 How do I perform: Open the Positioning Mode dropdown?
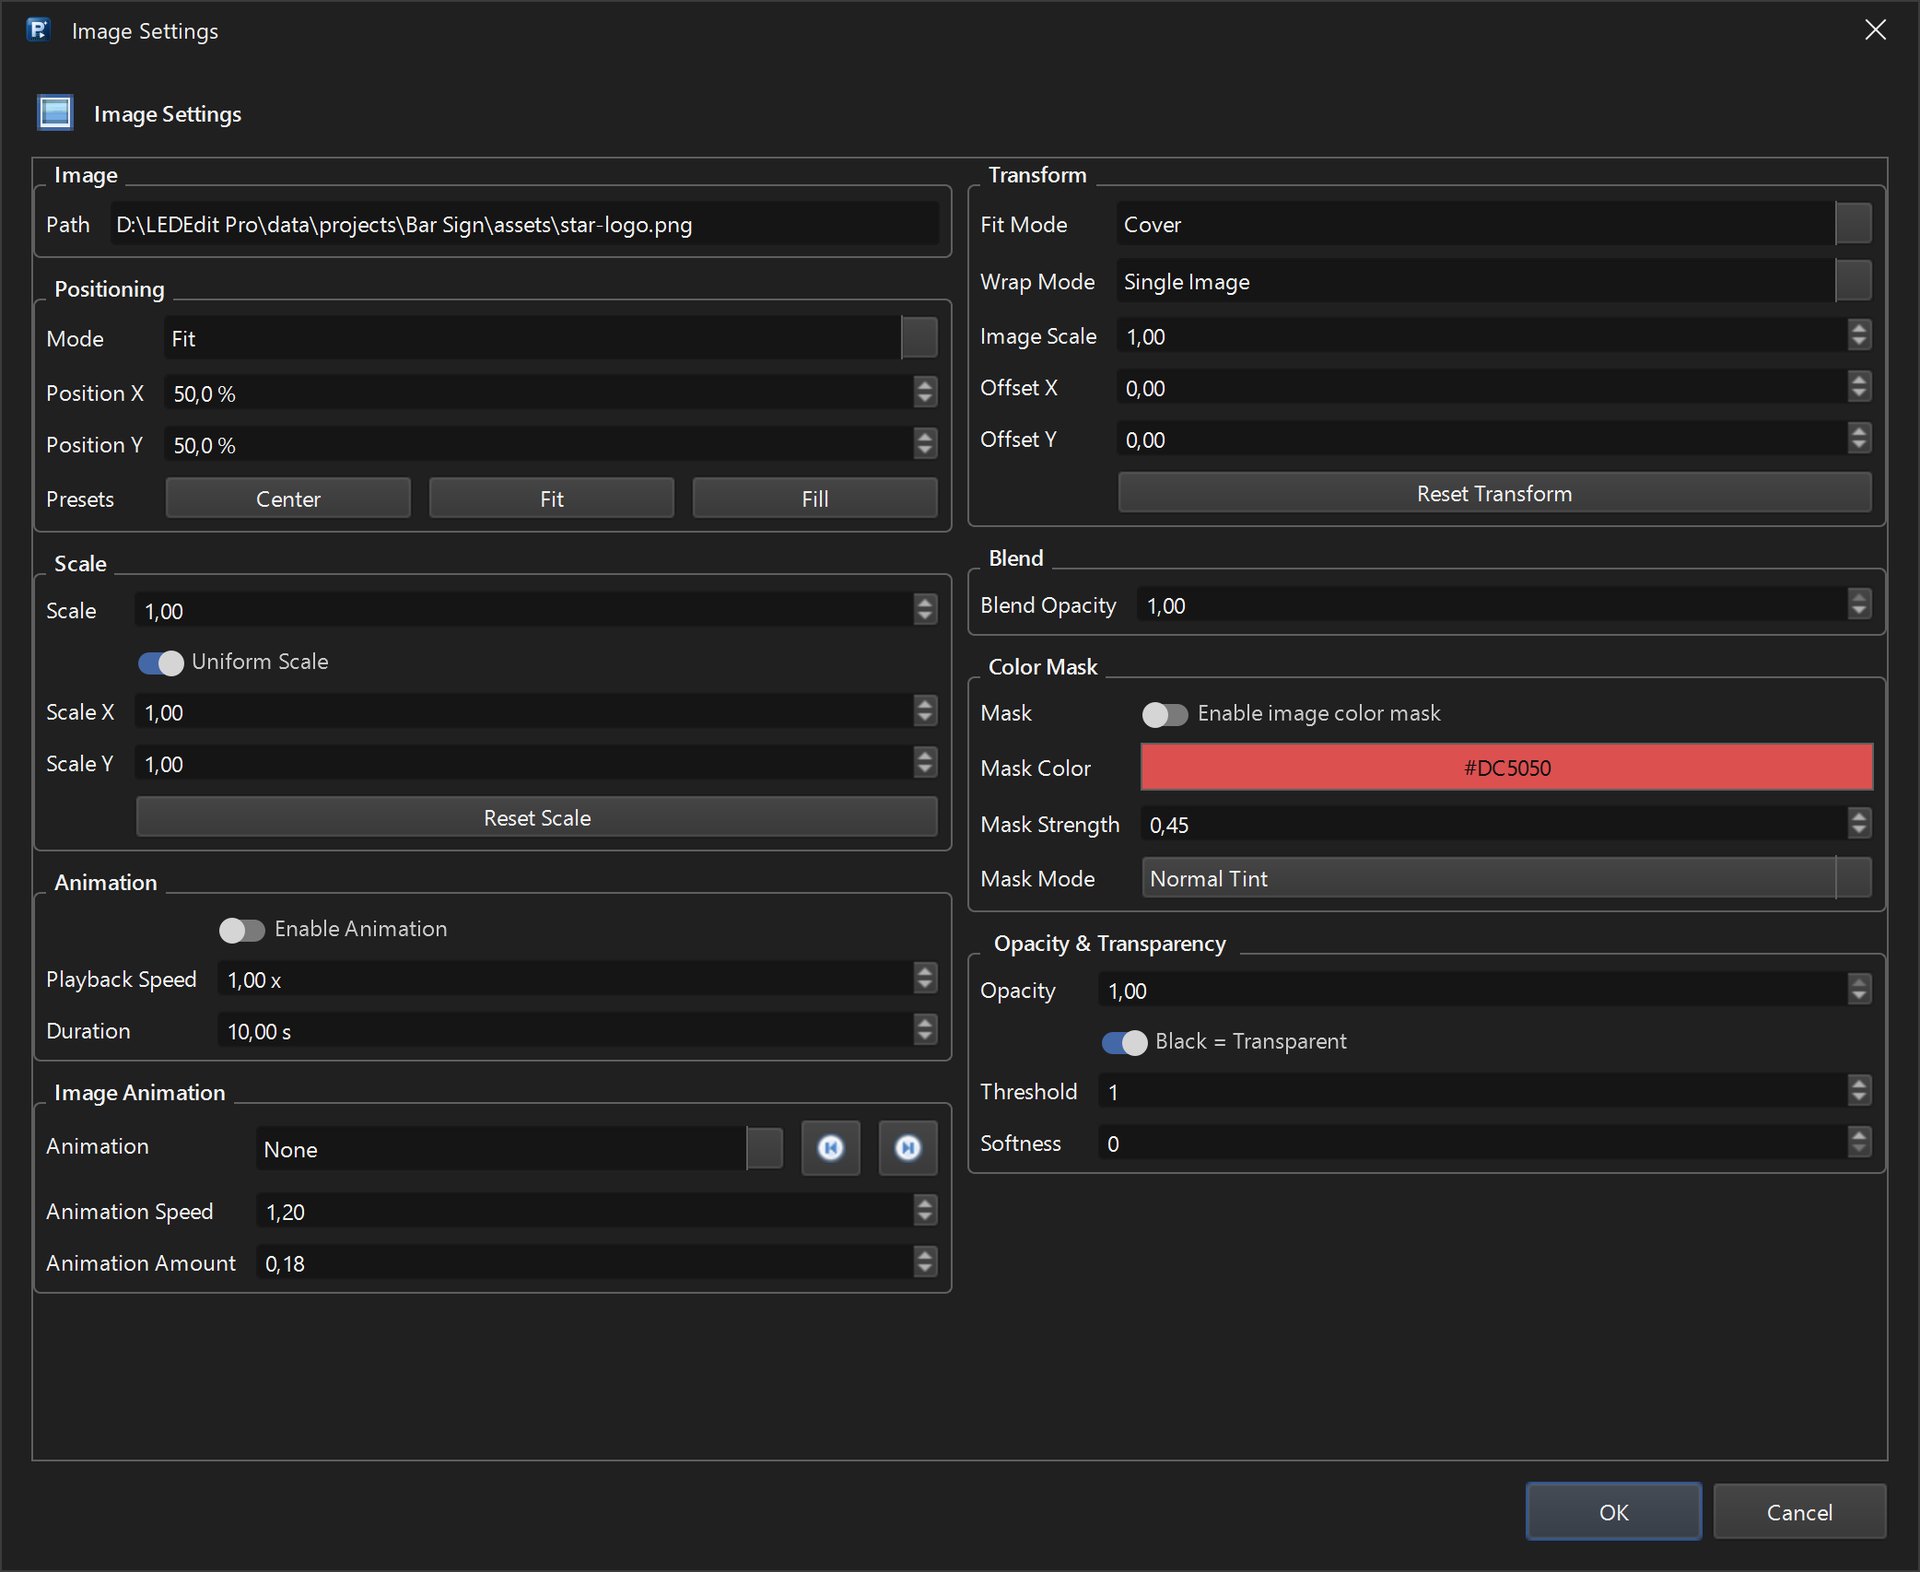pyautogui.click(x=551, y=338)
